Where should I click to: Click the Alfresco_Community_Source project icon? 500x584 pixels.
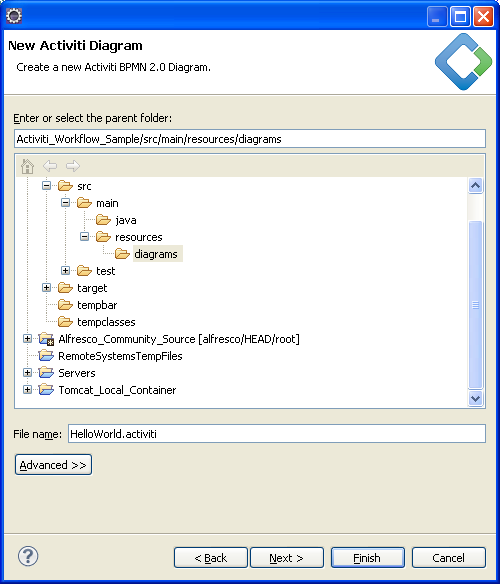[x=46, y=339]
